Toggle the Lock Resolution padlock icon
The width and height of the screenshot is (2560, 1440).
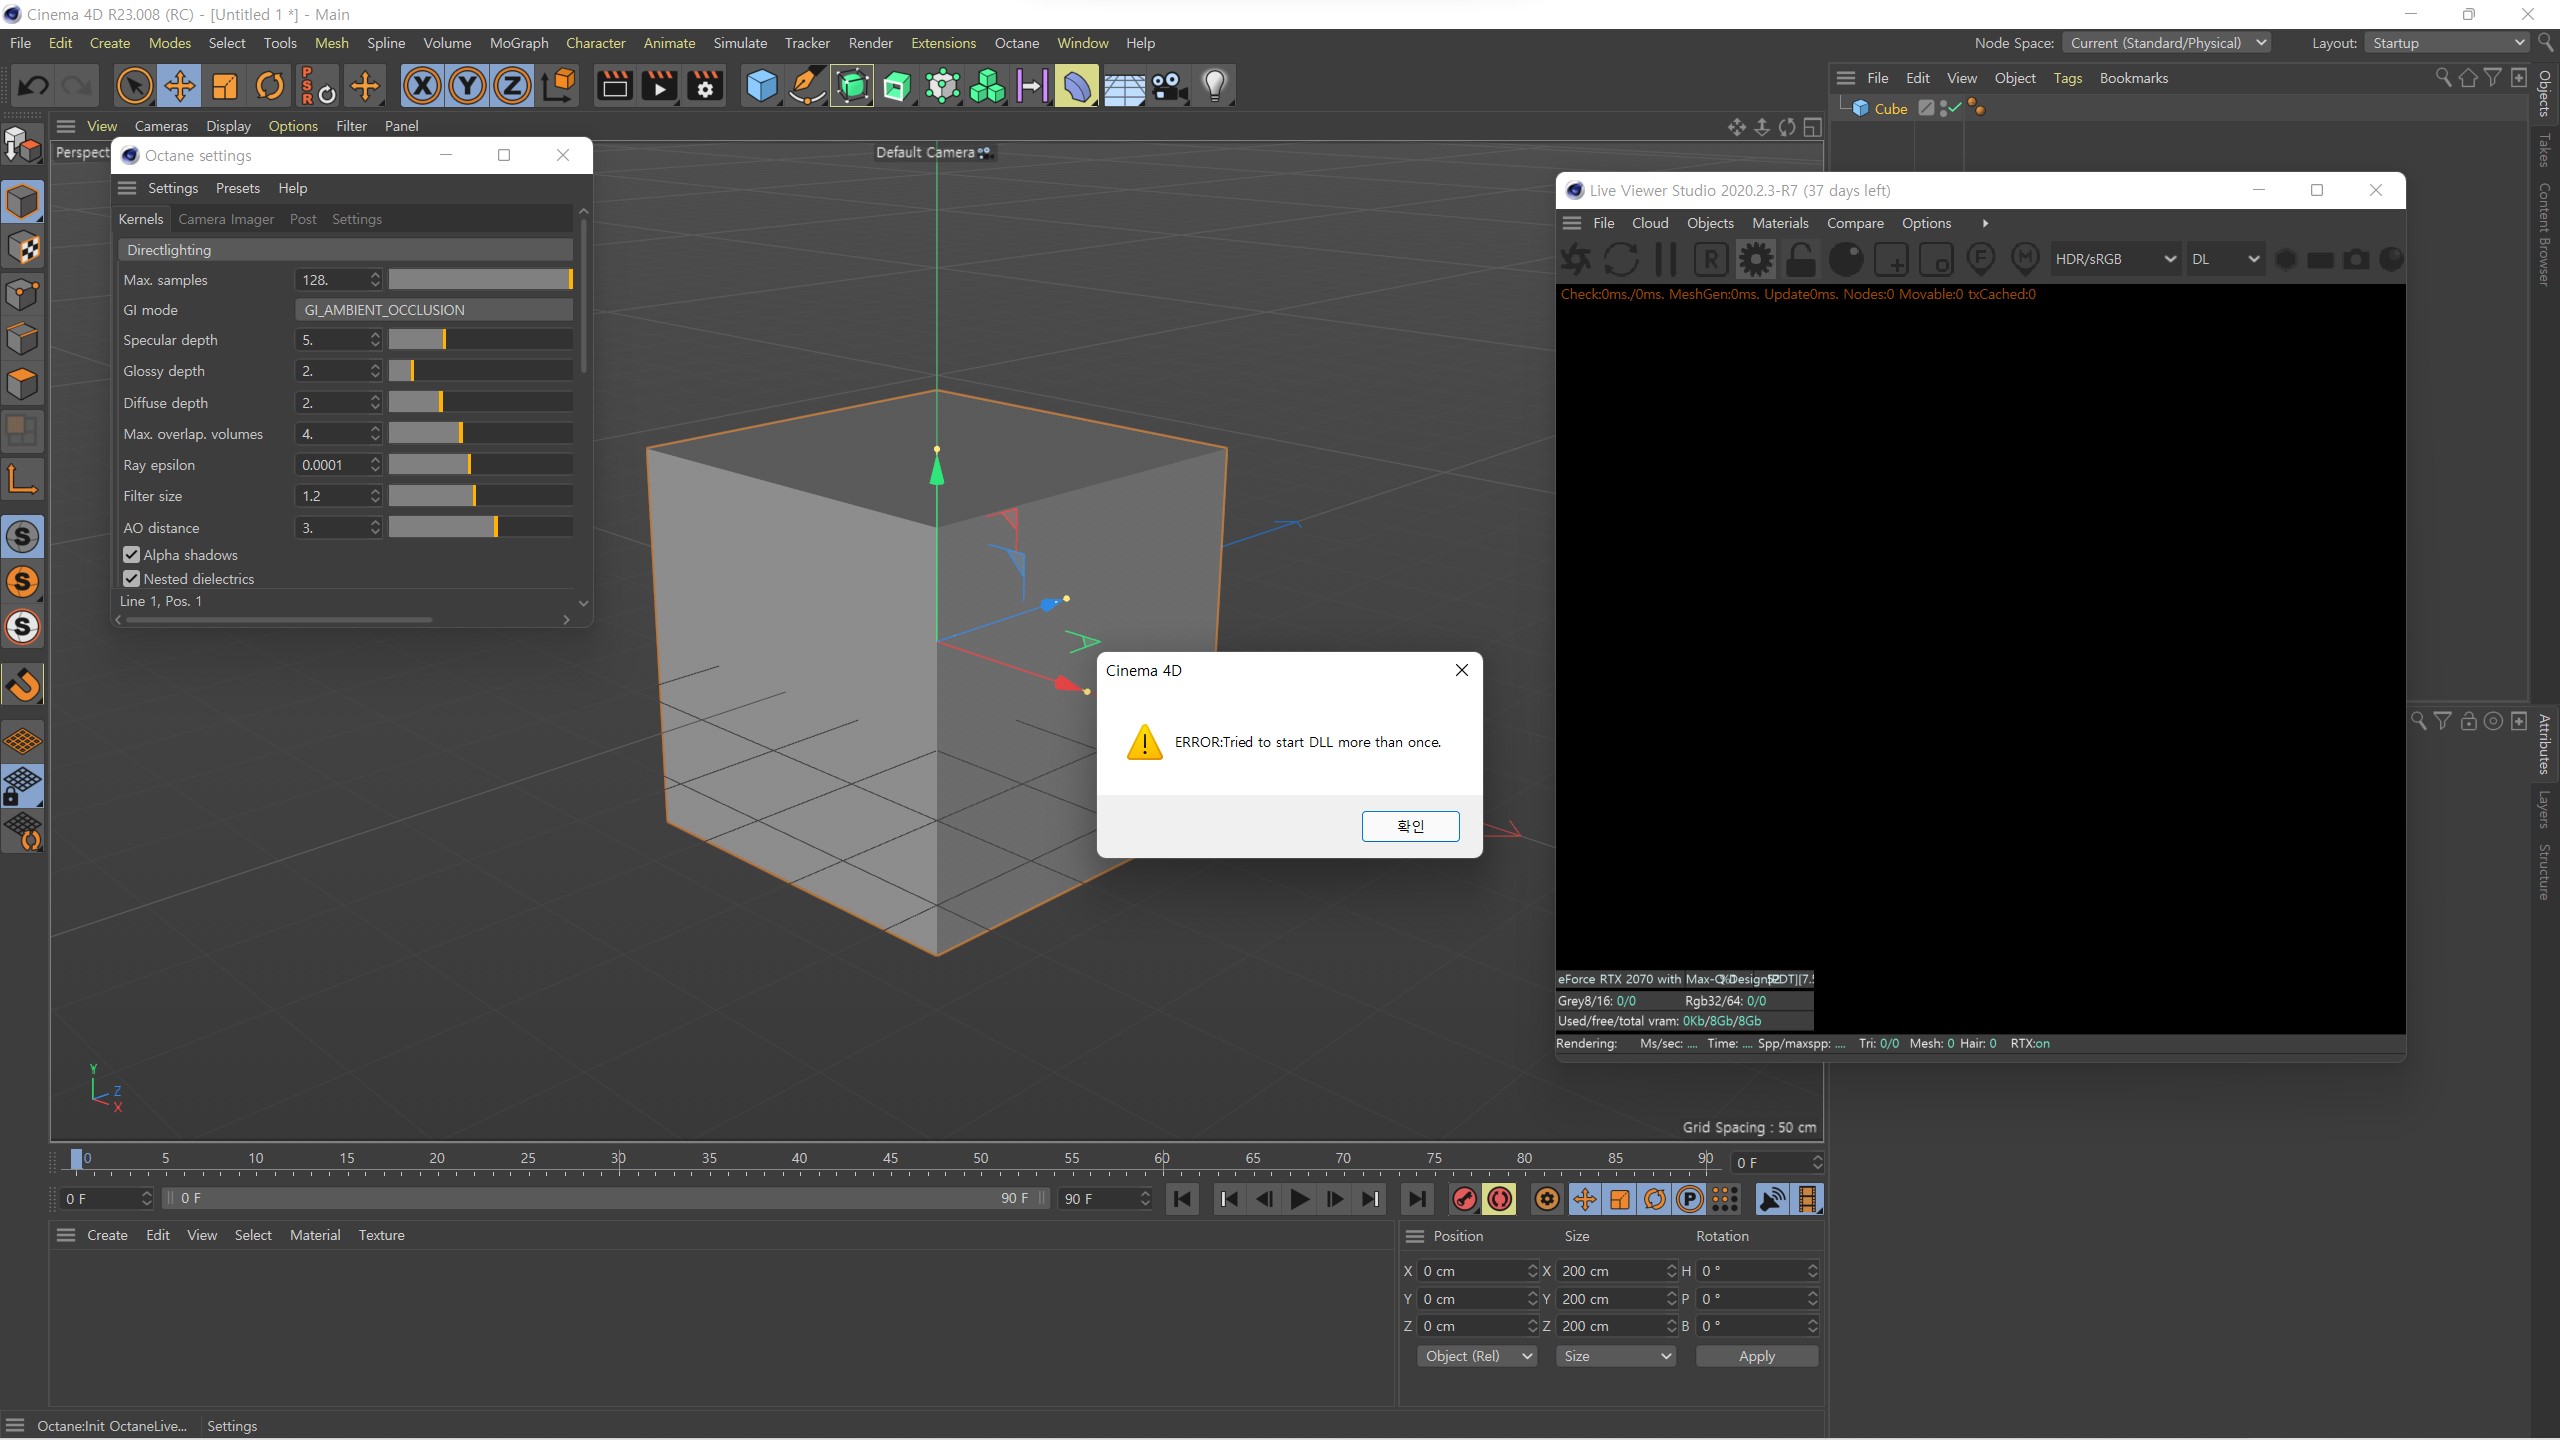[x=1800, y=259]
